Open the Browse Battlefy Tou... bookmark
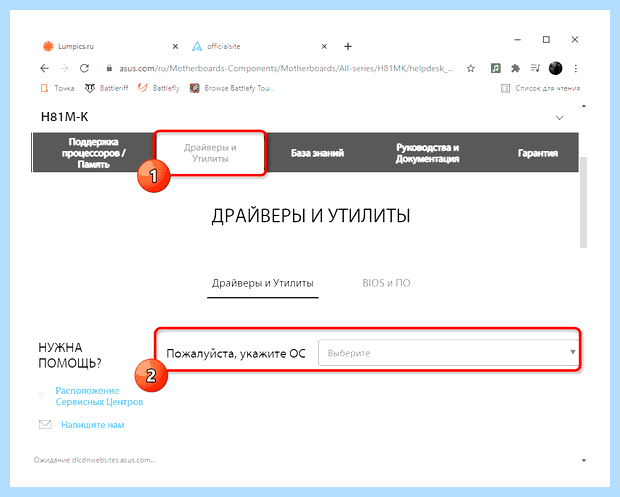The width and height of the screenshot is (620, 497). (232, 88)
